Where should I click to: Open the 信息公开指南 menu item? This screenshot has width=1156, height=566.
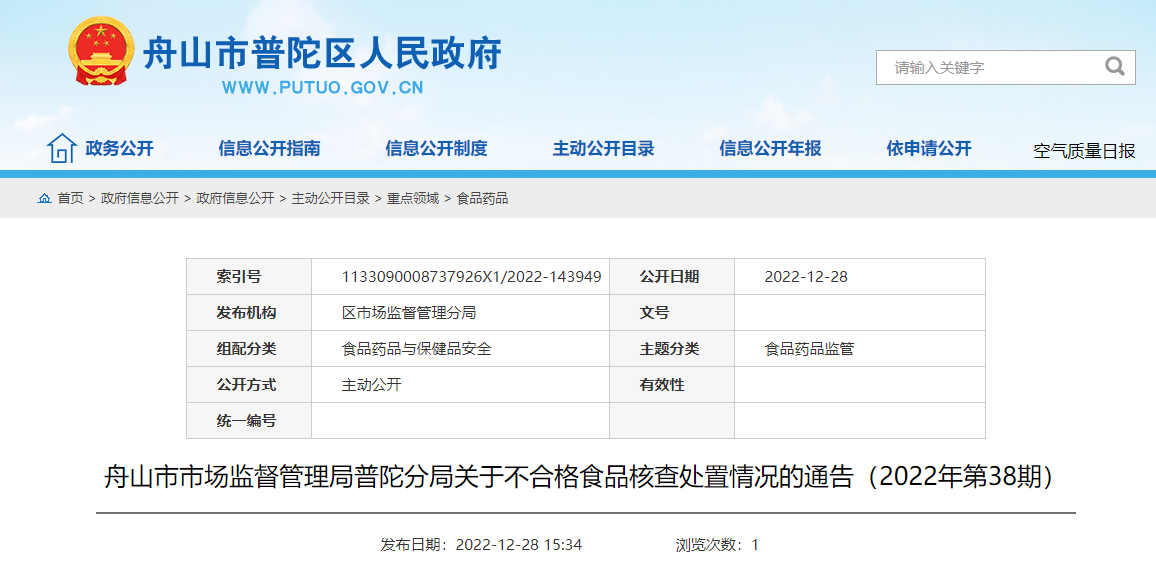tap(269, 148)
